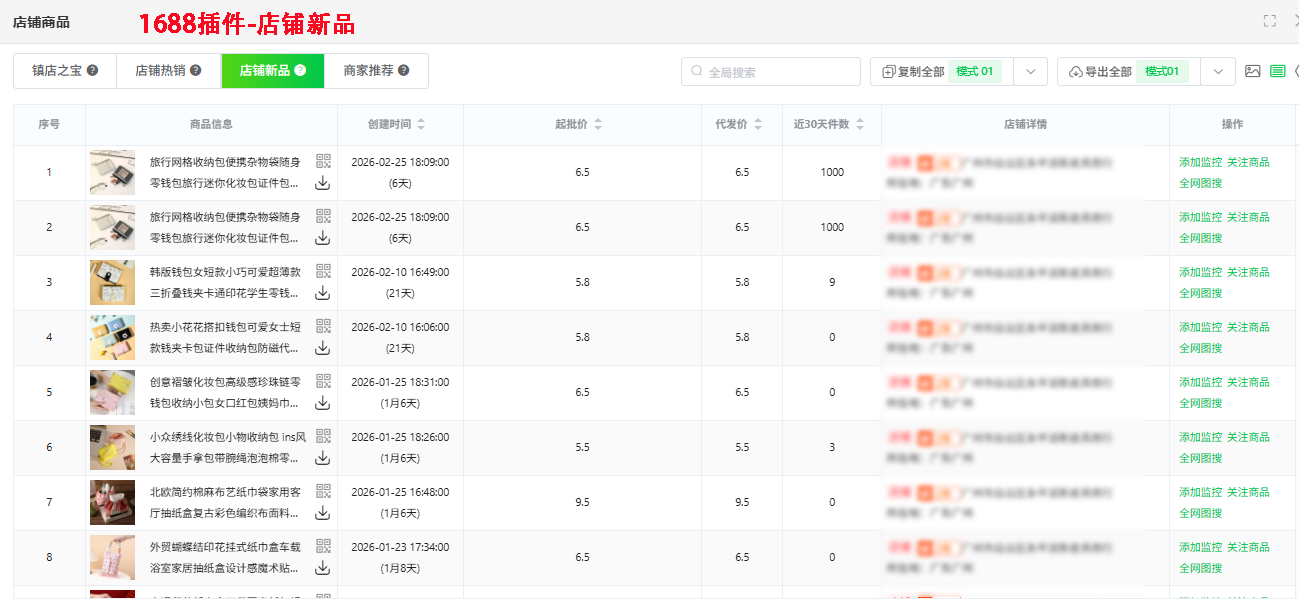Switch to the 店铺热销 tab
Screen dimensions: 1299x600
[160, 71]
